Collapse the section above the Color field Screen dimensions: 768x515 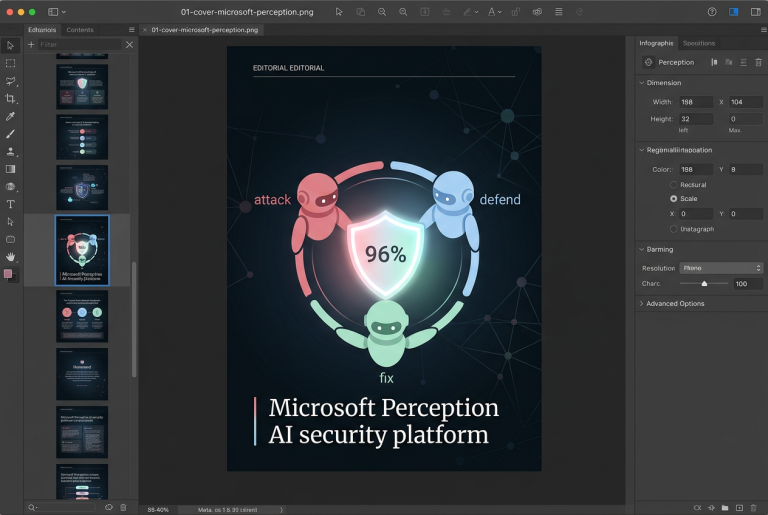click(642, 150)
